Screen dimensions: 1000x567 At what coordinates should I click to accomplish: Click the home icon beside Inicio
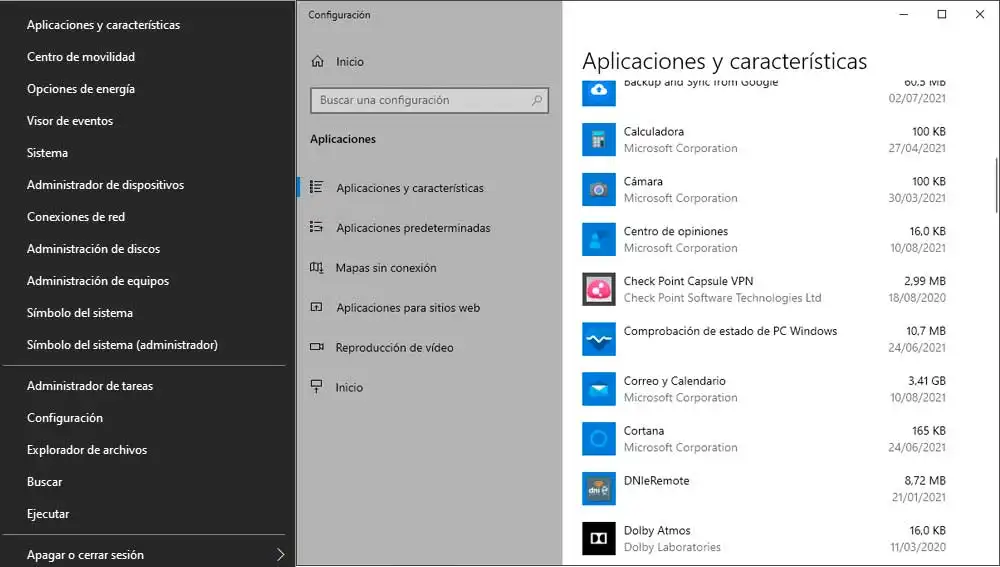(317, 61)
